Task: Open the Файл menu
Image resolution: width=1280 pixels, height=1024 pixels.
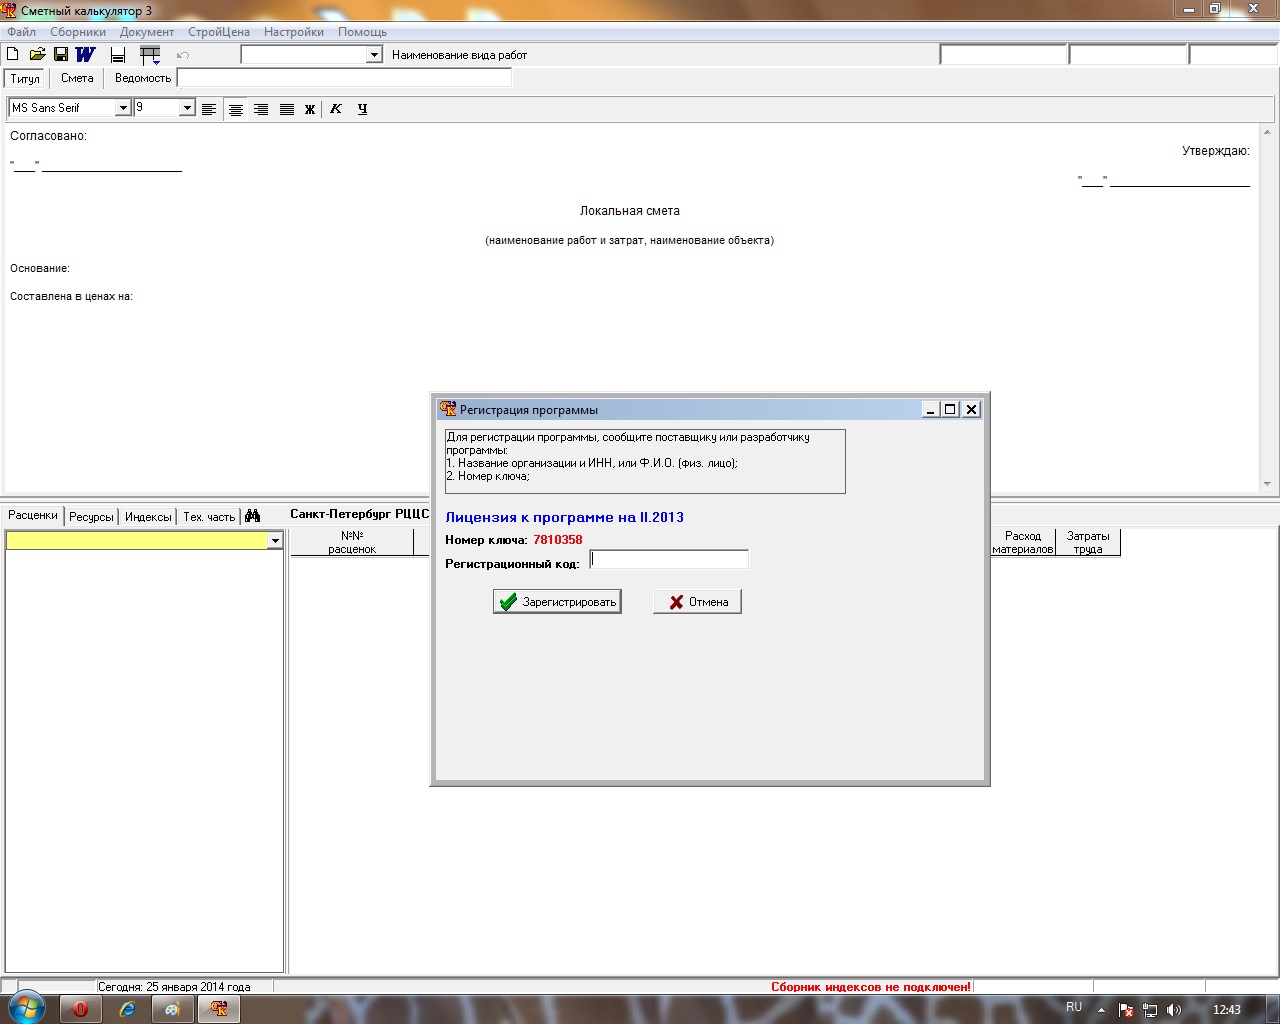Action: (21, 32)
